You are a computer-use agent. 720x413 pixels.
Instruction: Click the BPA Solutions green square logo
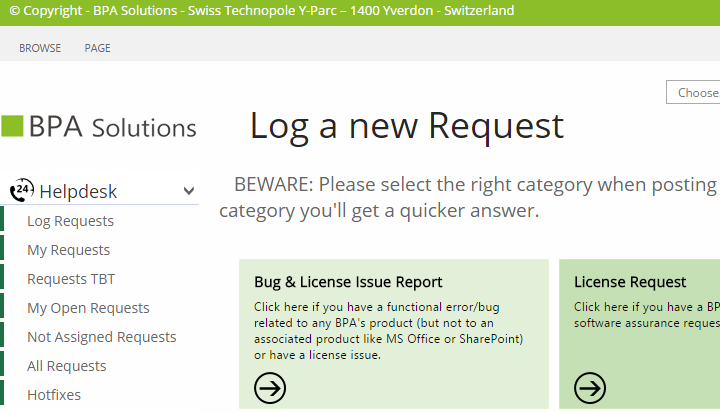[12, 126]
